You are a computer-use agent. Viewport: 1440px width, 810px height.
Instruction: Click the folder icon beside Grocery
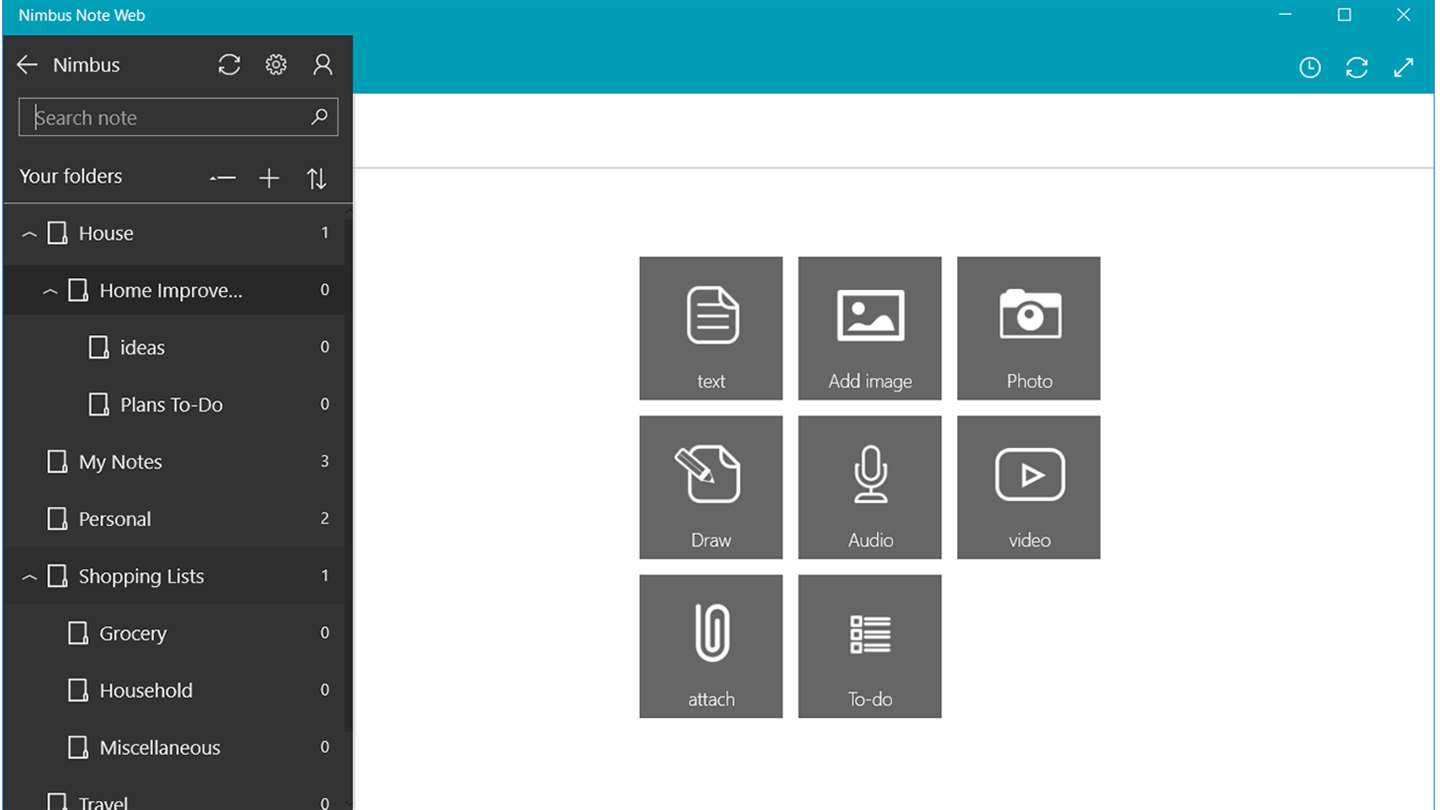78,633
